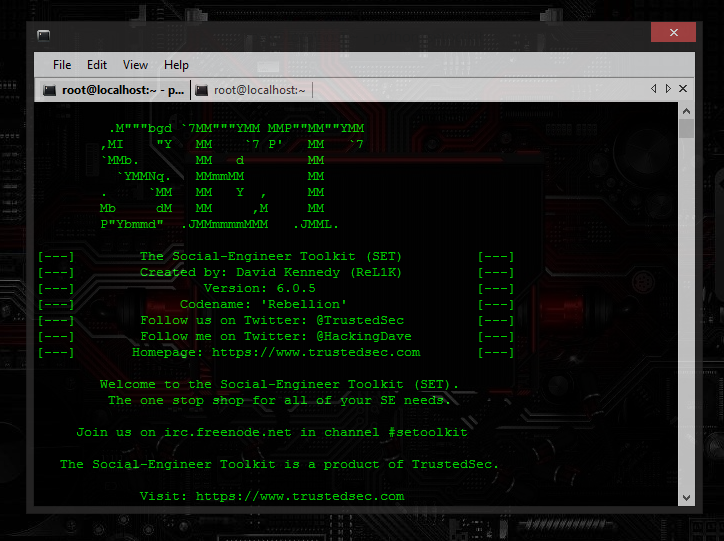Click 'Created by: David Kennedy (ReL1K)' line
Image resolution: width=724 pixels, height=541 pixels.
(x=271, y=272)
